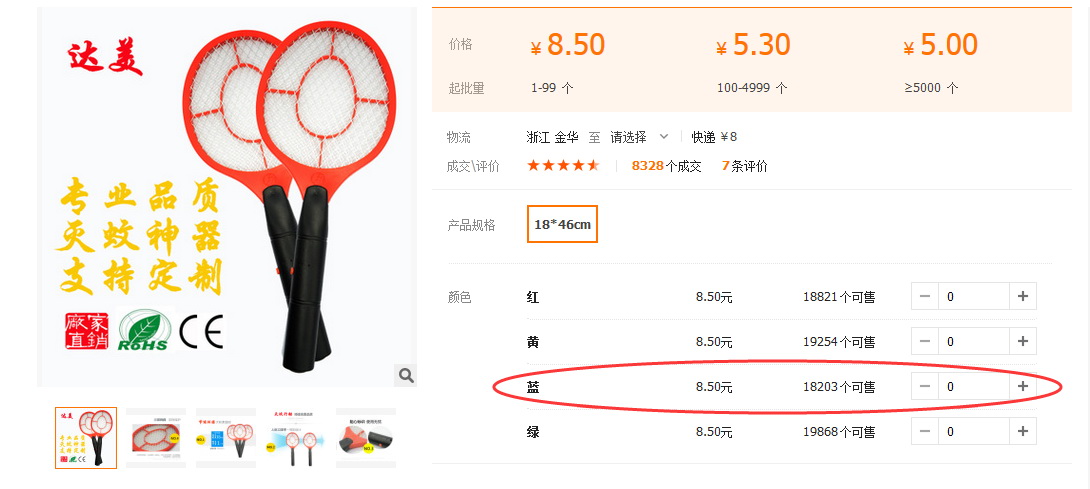Select the third product thumbnail
This screenshot has width=1090, height=489.
(x=226, y=438)
